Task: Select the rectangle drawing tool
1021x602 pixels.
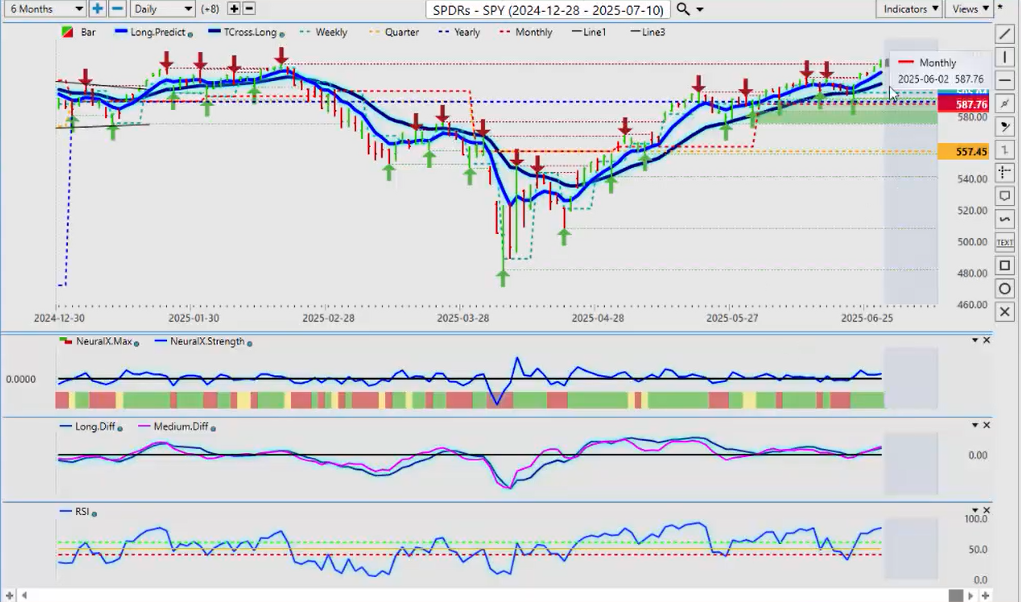Action: pyautogui.click(x=1005, y=266)
